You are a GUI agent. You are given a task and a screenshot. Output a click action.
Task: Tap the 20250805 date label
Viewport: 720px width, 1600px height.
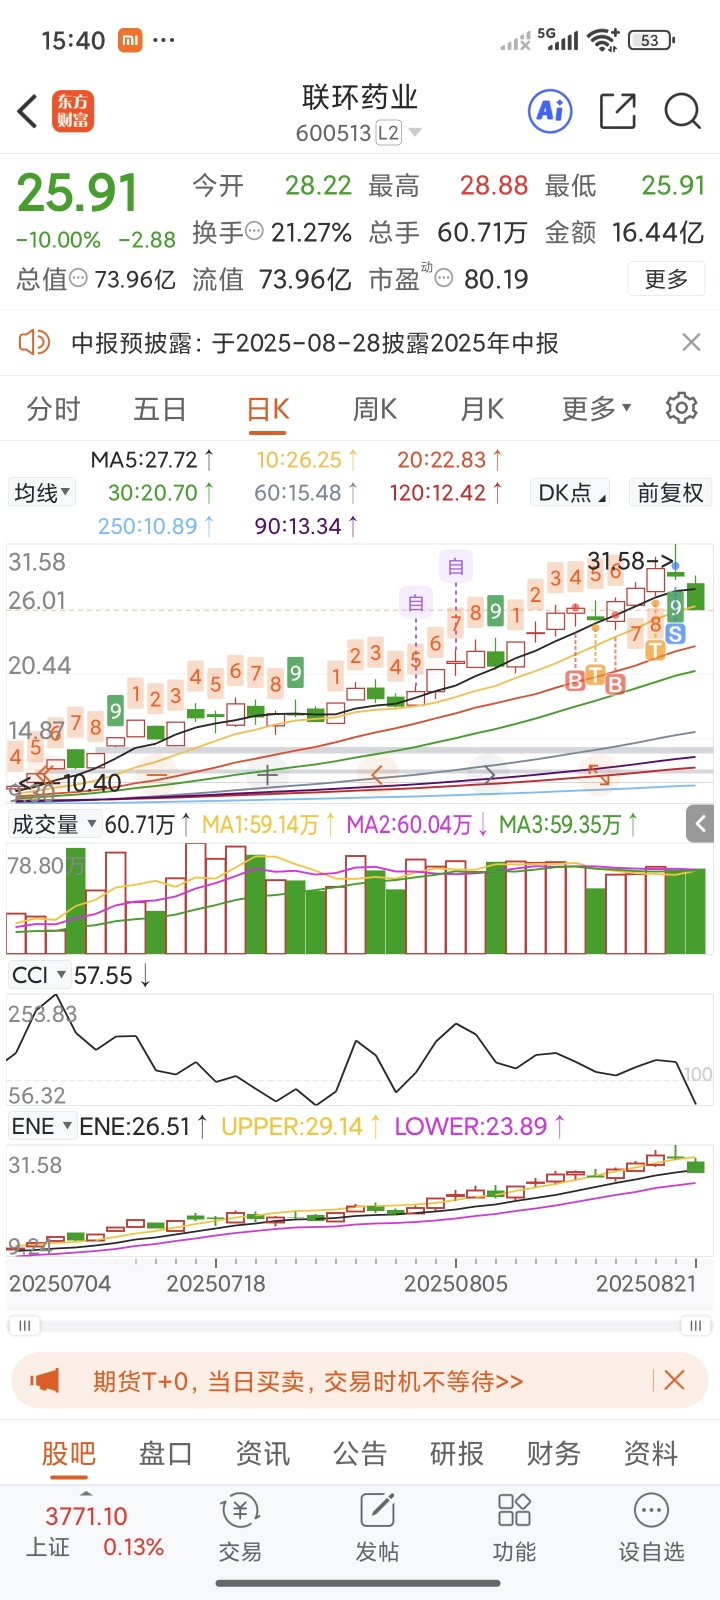(x=456, y=1283)
